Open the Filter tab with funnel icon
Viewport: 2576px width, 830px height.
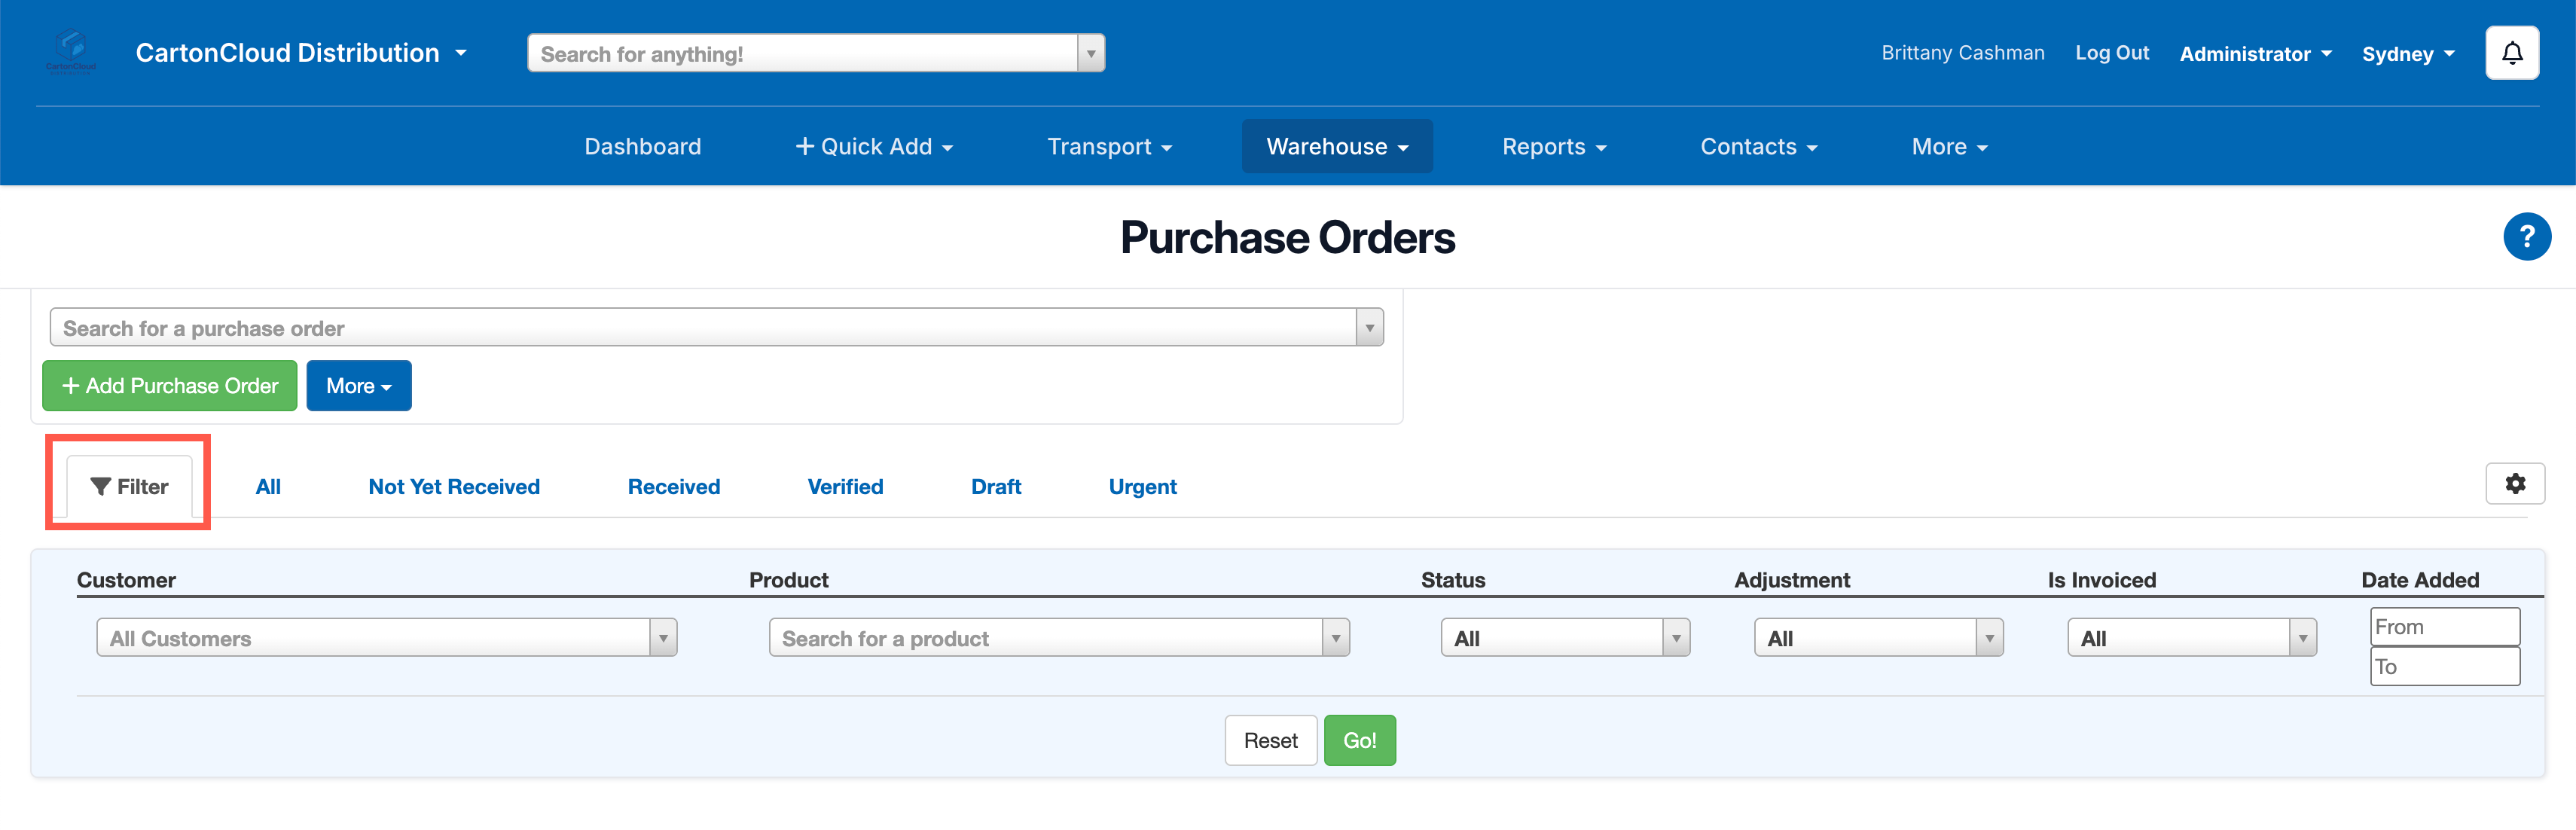coord(129,487)
